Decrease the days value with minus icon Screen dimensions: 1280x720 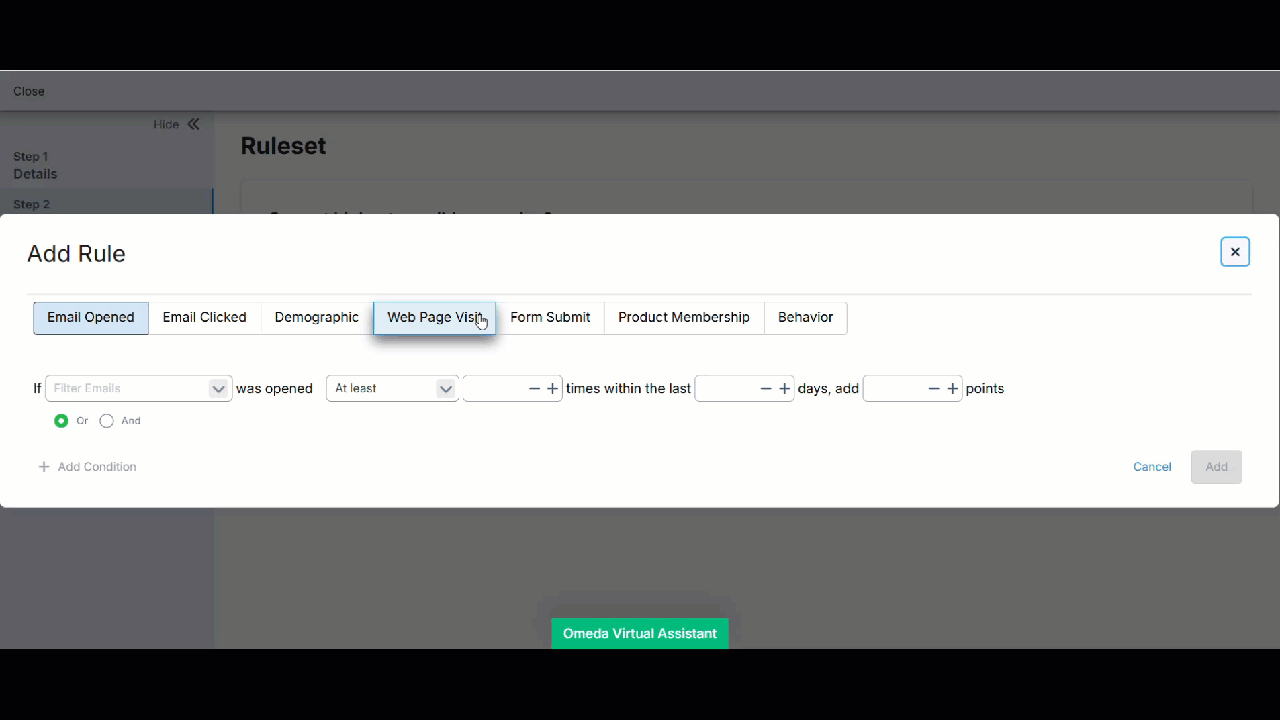(x=766, y=389)
